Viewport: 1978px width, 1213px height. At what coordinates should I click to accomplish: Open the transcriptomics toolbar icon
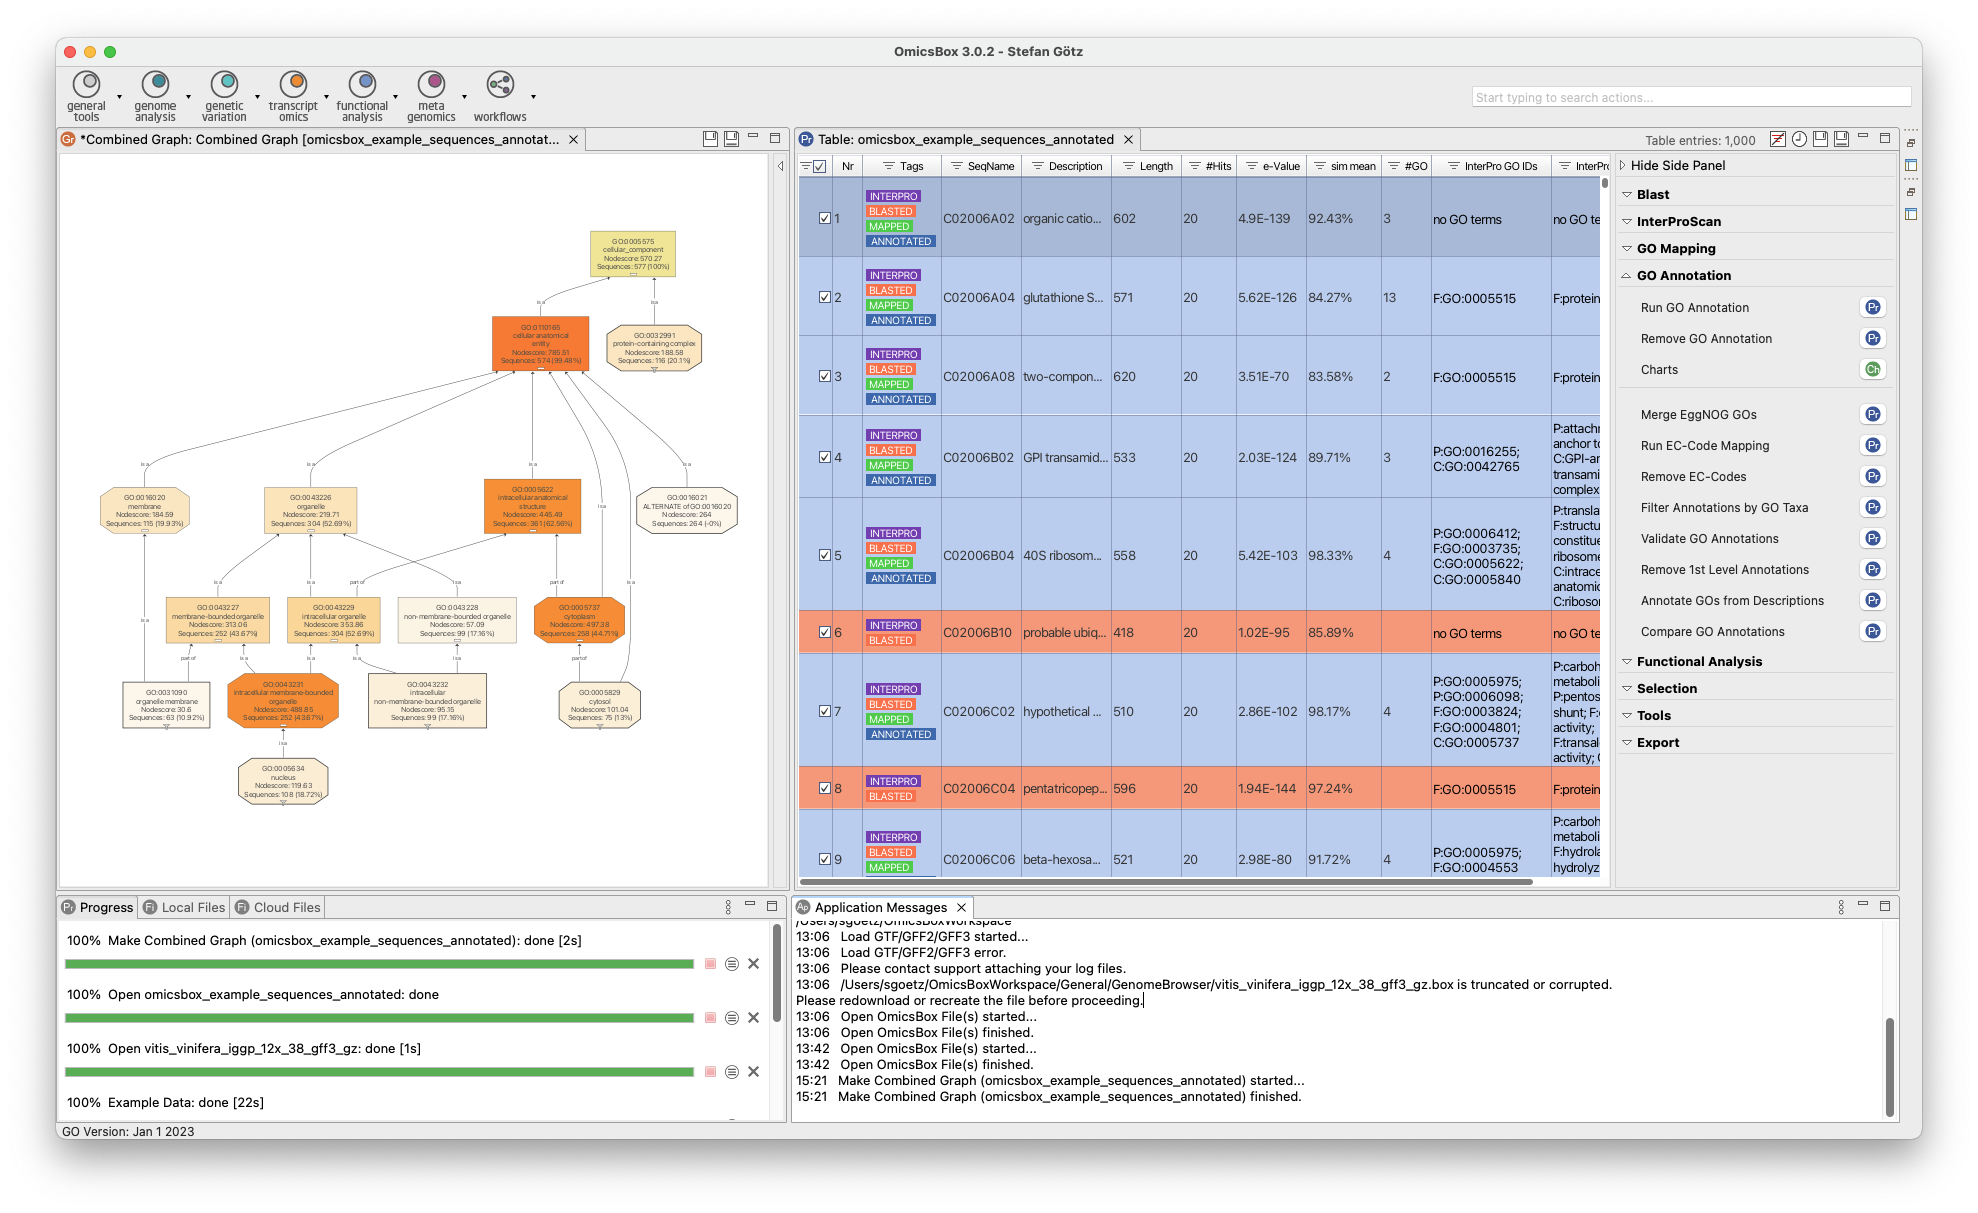point(293,84)
